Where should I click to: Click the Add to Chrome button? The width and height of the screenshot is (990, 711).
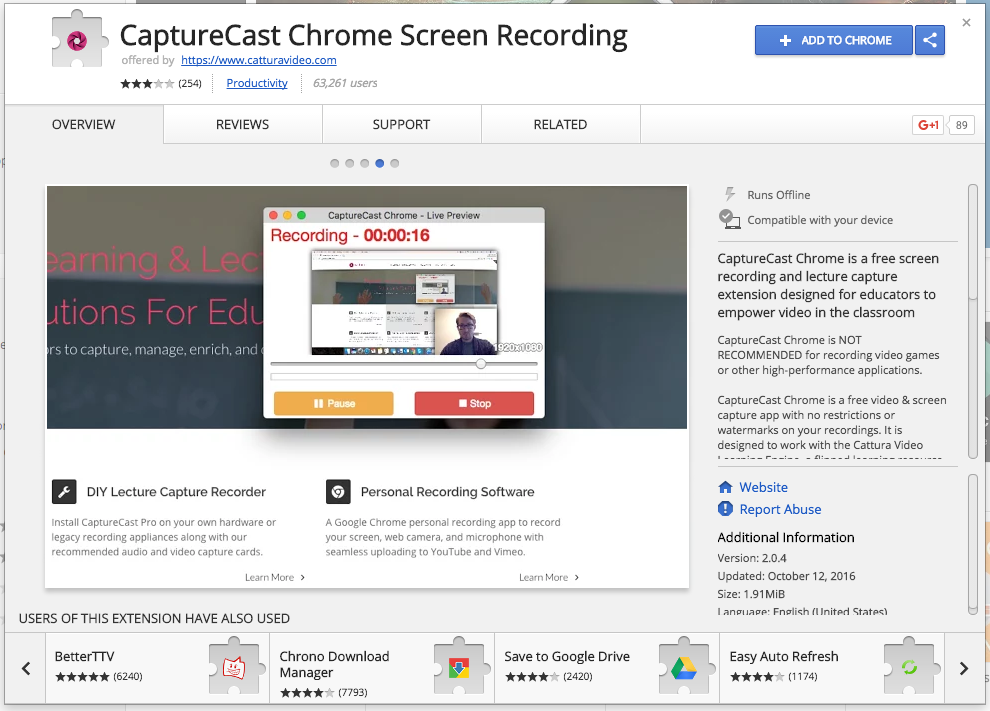833,40
